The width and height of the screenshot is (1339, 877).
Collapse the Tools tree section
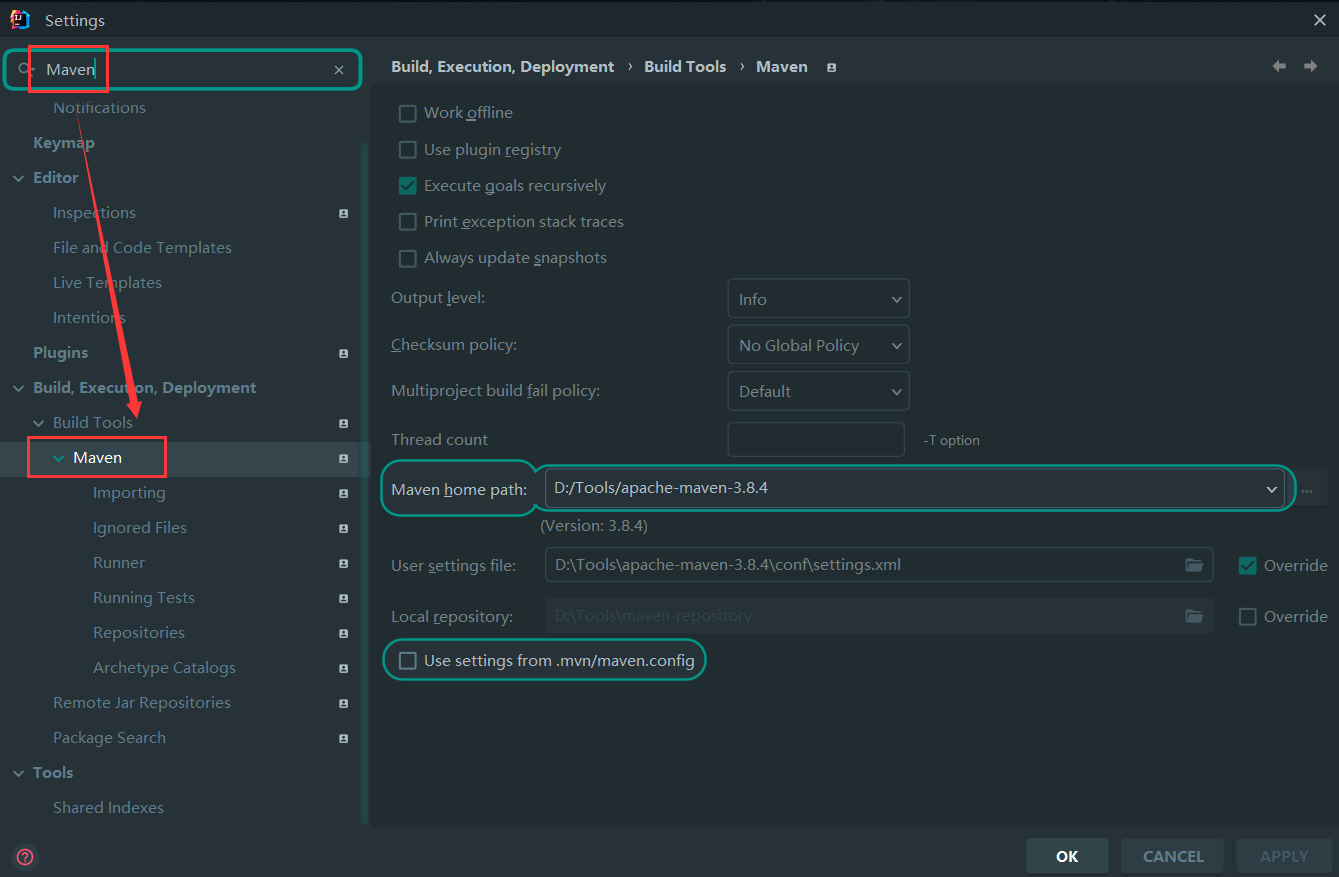[18, 773]
